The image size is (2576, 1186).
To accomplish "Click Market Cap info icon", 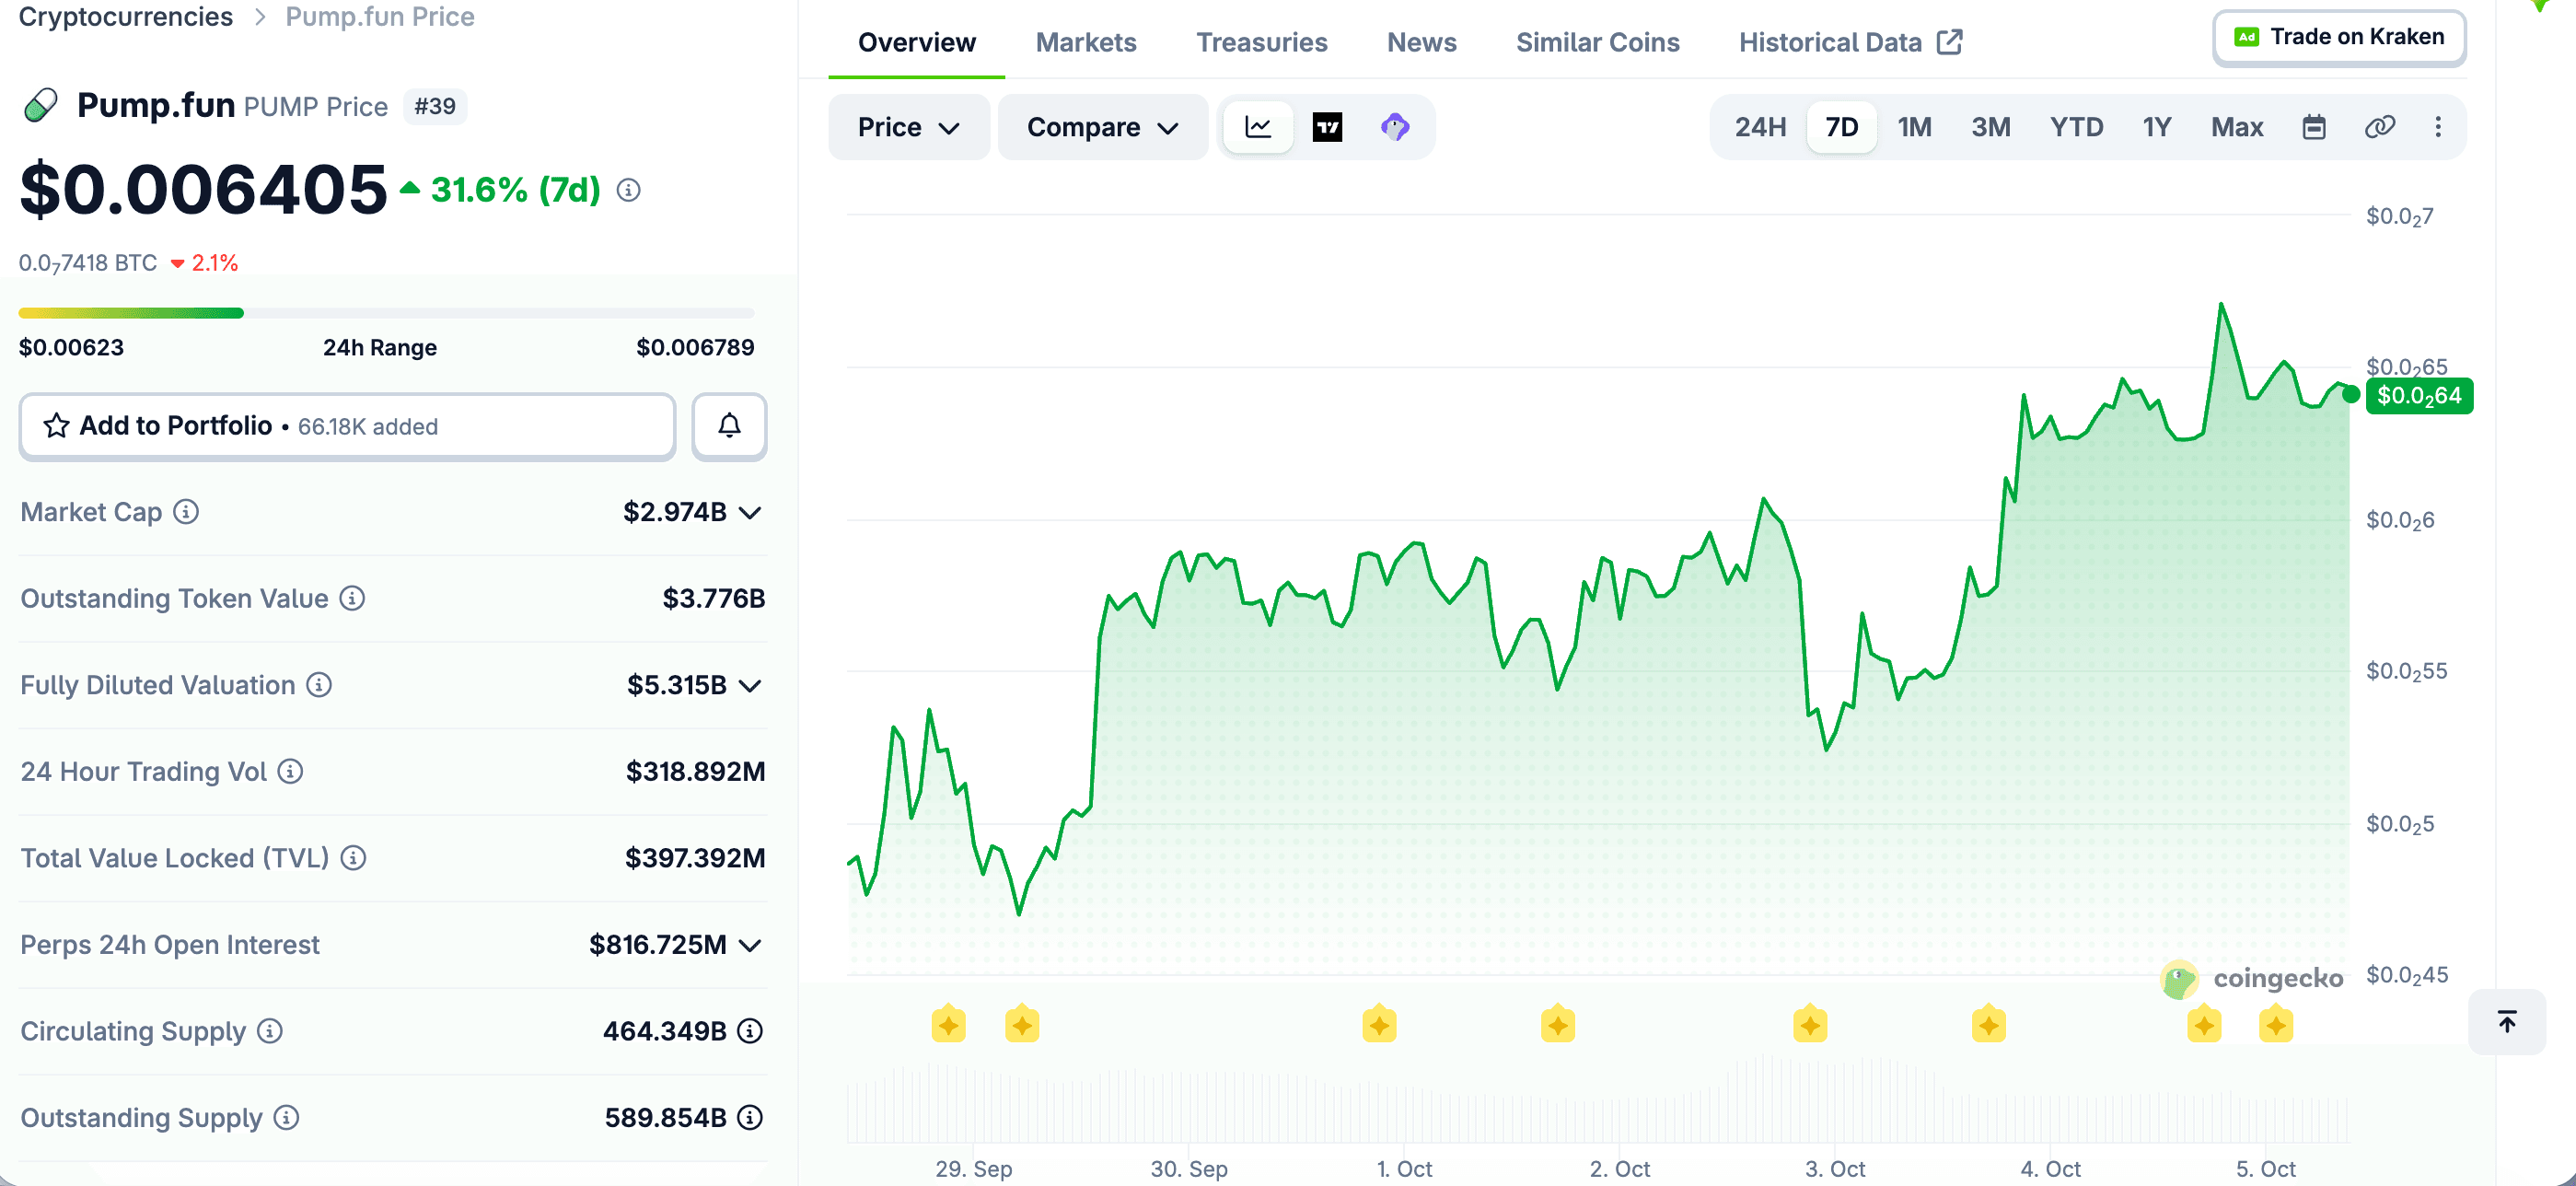I will click(186, 512).
